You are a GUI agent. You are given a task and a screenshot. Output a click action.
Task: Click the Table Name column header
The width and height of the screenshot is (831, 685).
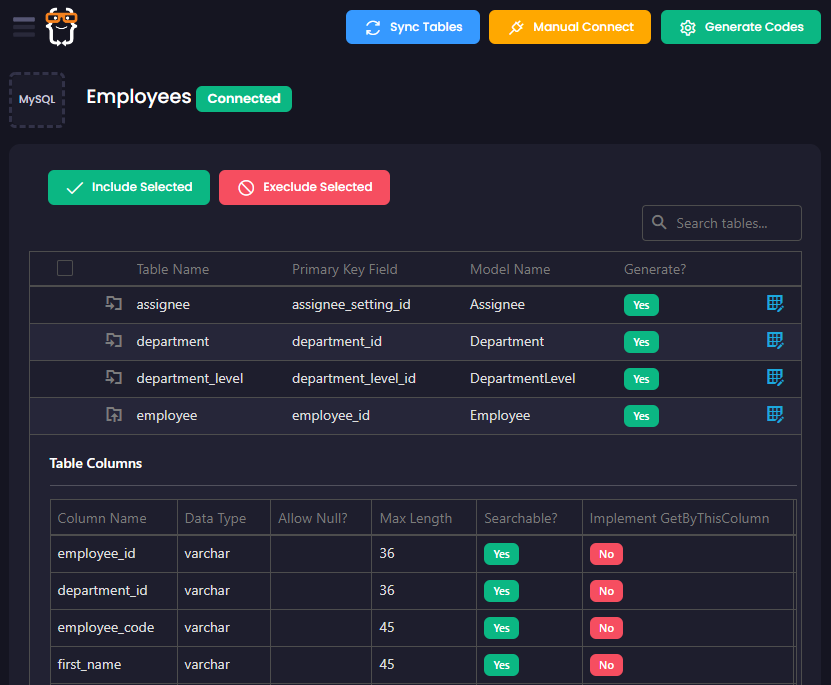coord(173,269)
